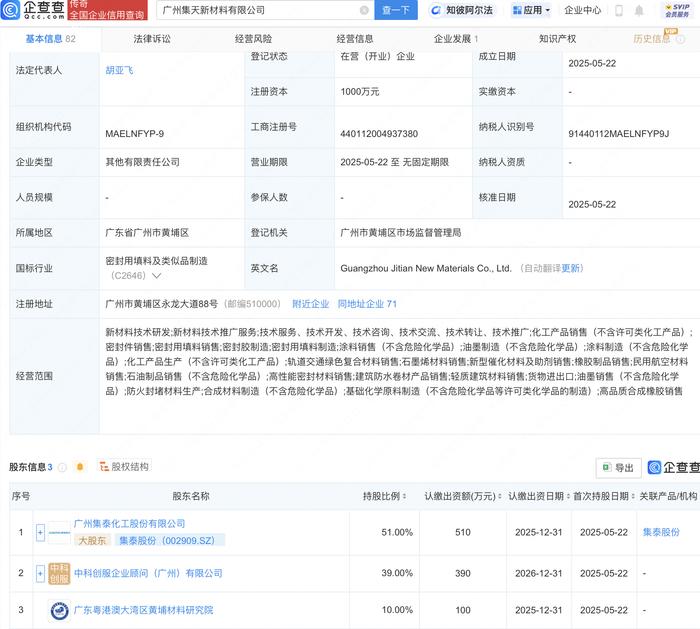Open the SVIP 会员服务 badge
Image resolution: width=700 pixels, height=629 pixels.
click(x=677, y=10)
